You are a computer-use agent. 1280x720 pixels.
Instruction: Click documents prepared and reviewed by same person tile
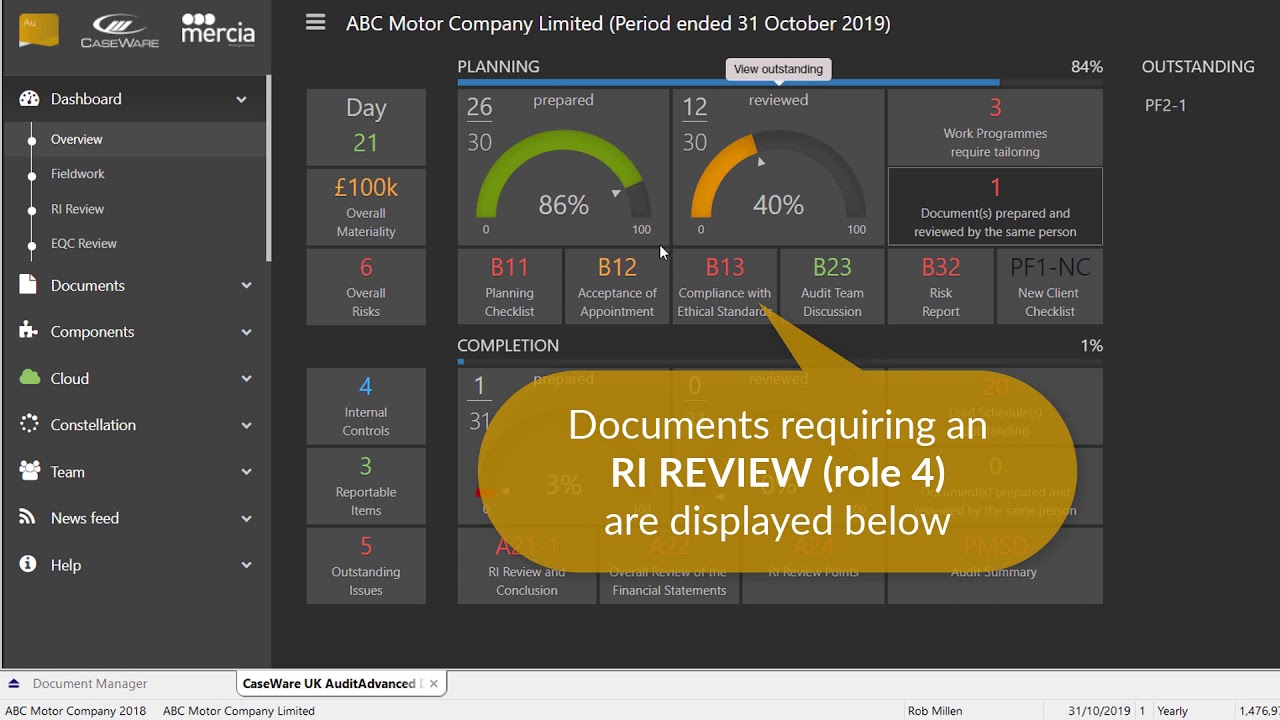pos(995,207)
